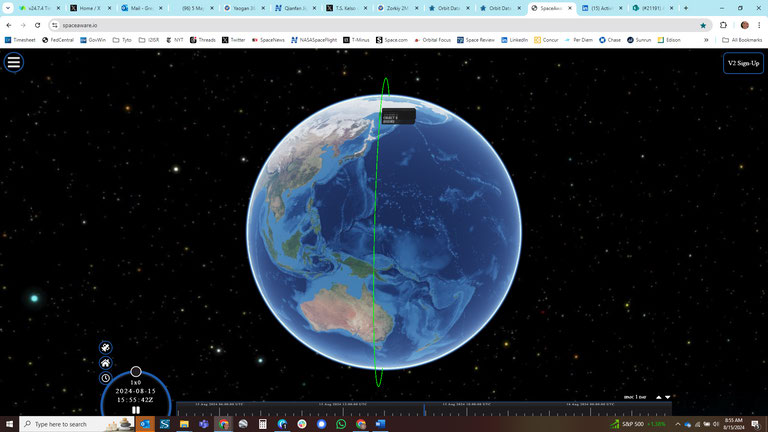Switch to the Yaogan tab
The height and width of the screenshot is (432, 768).
pos(243,8)
